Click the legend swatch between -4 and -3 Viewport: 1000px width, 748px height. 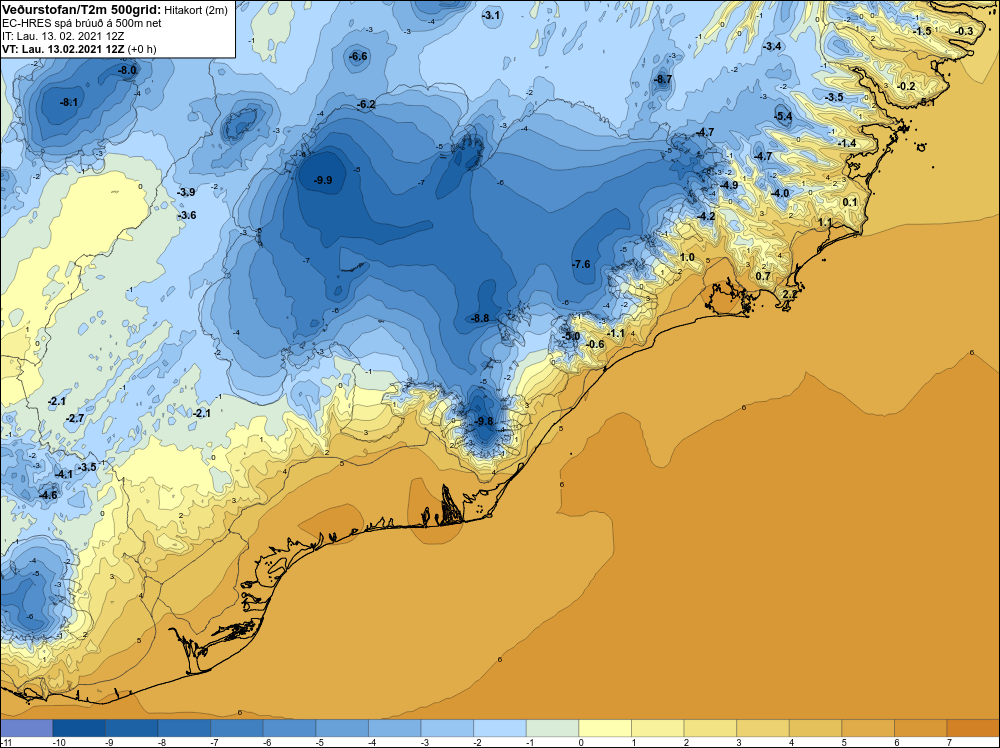[x=395, y=728]
